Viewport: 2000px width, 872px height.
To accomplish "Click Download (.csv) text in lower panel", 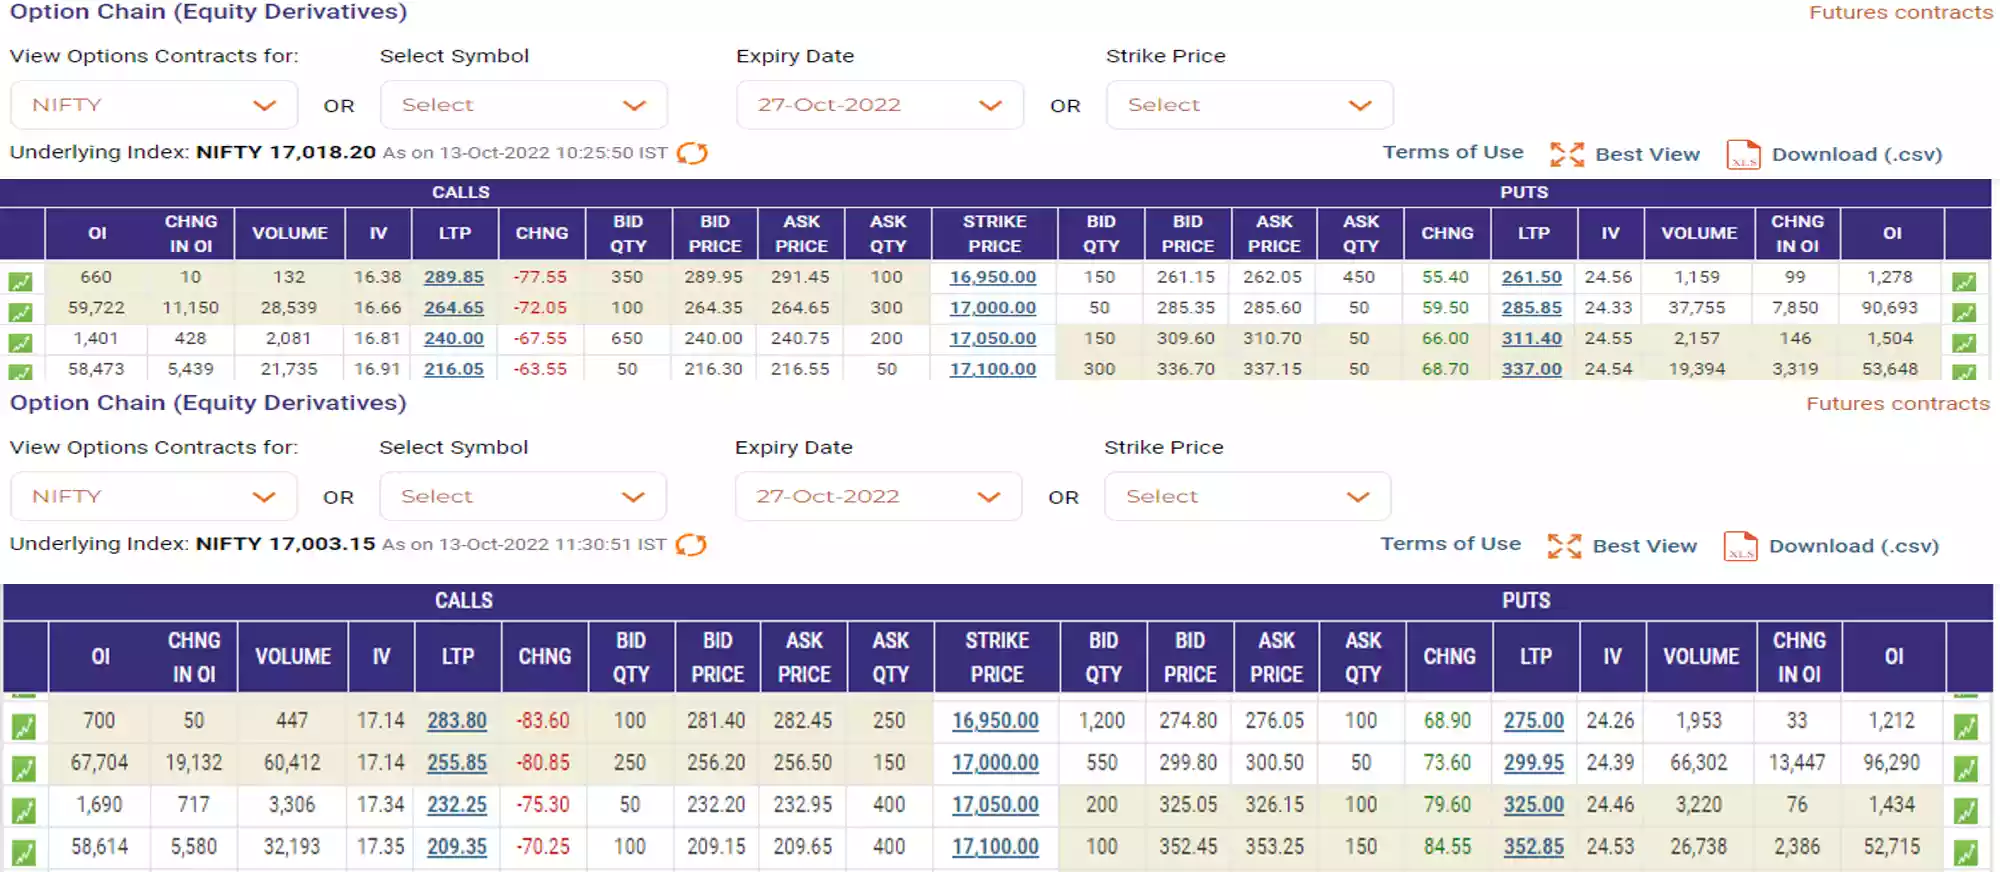I will click(x=1854, y=546).
